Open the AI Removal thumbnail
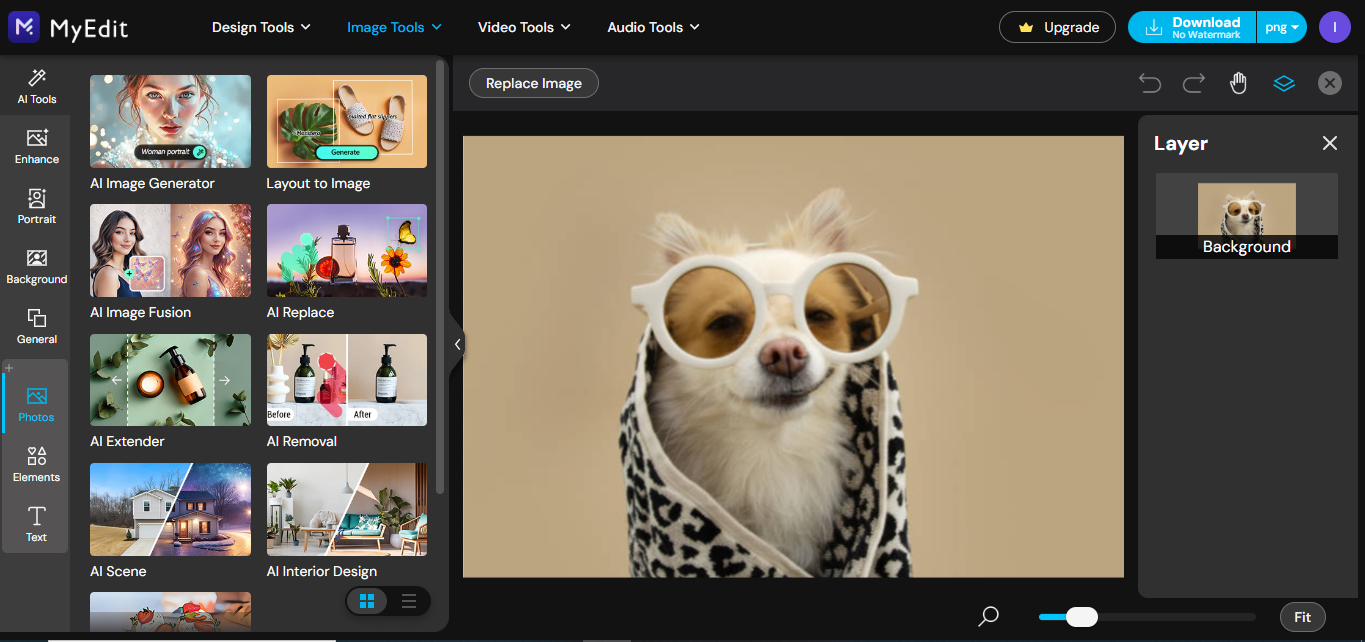 [346, 380]
